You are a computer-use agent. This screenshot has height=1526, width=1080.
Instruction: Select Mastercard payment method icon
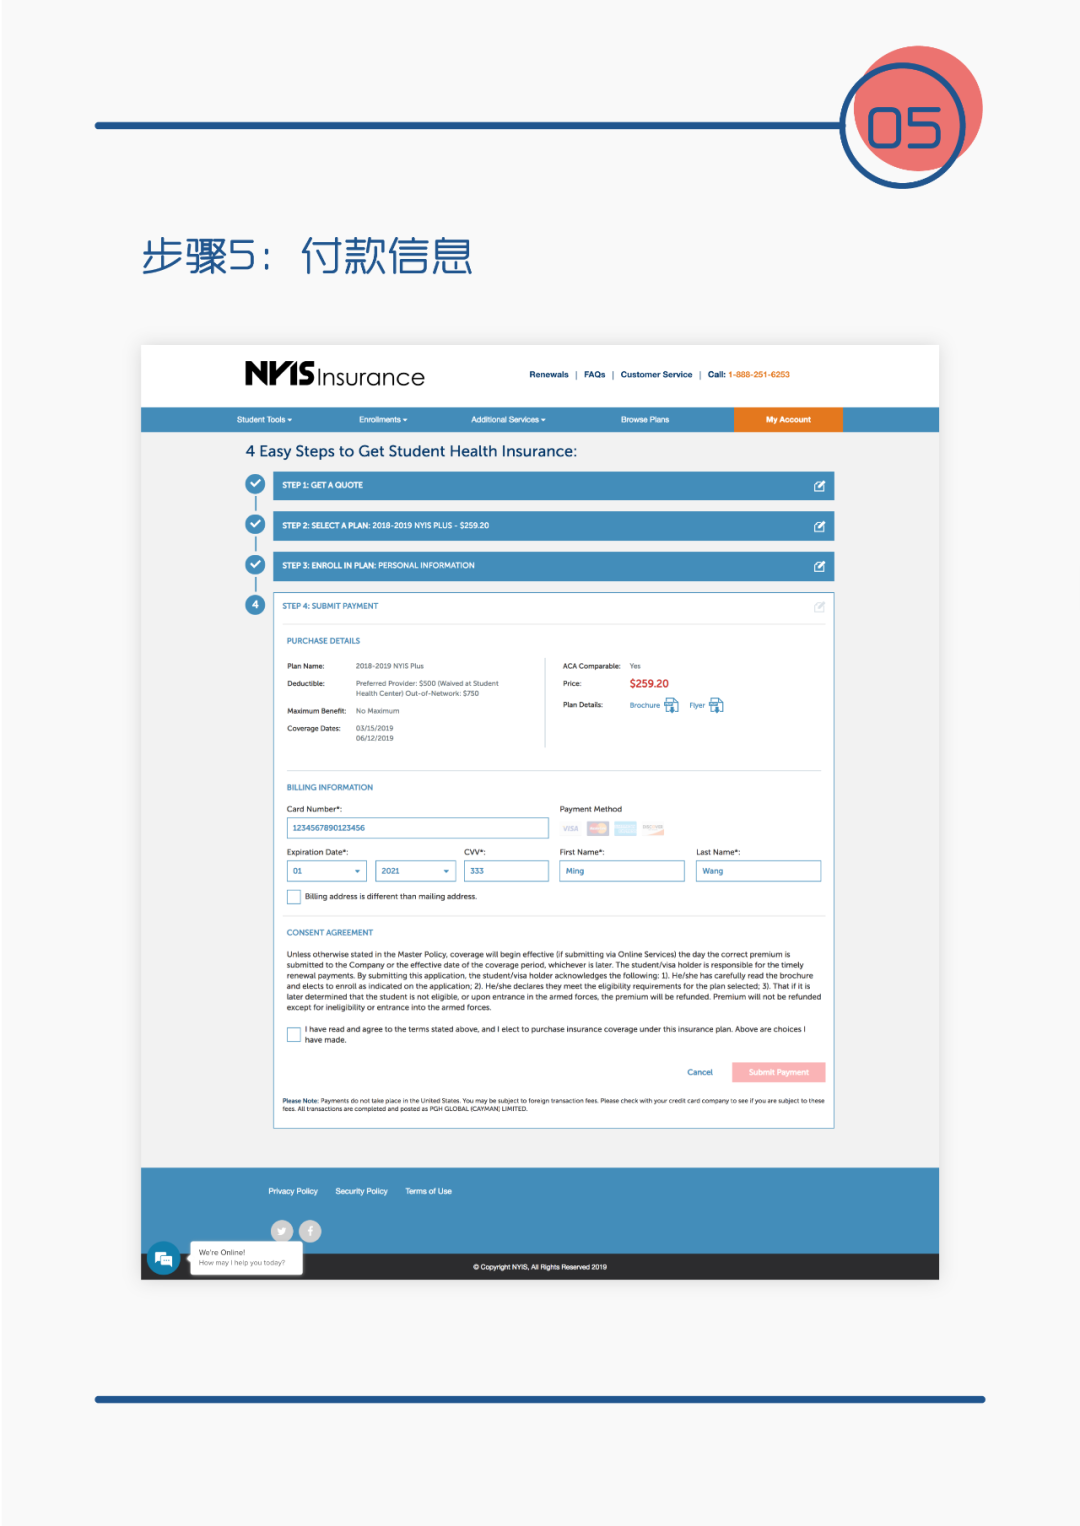click(598, 828)
